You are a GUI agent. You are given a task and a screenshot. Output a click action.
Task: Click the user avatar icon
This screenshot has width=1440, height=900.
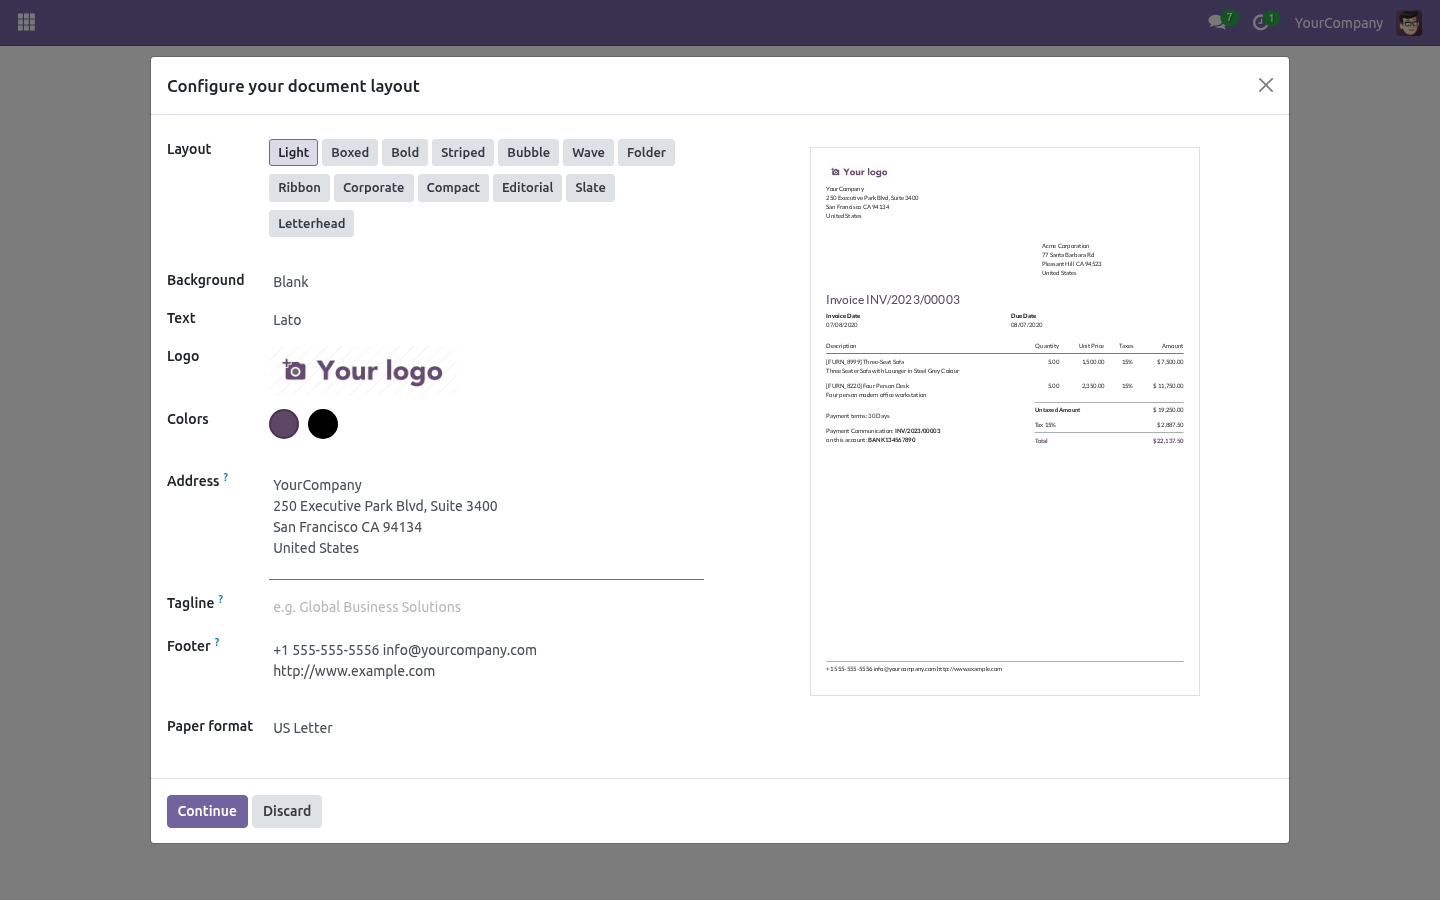point(1409,23)
